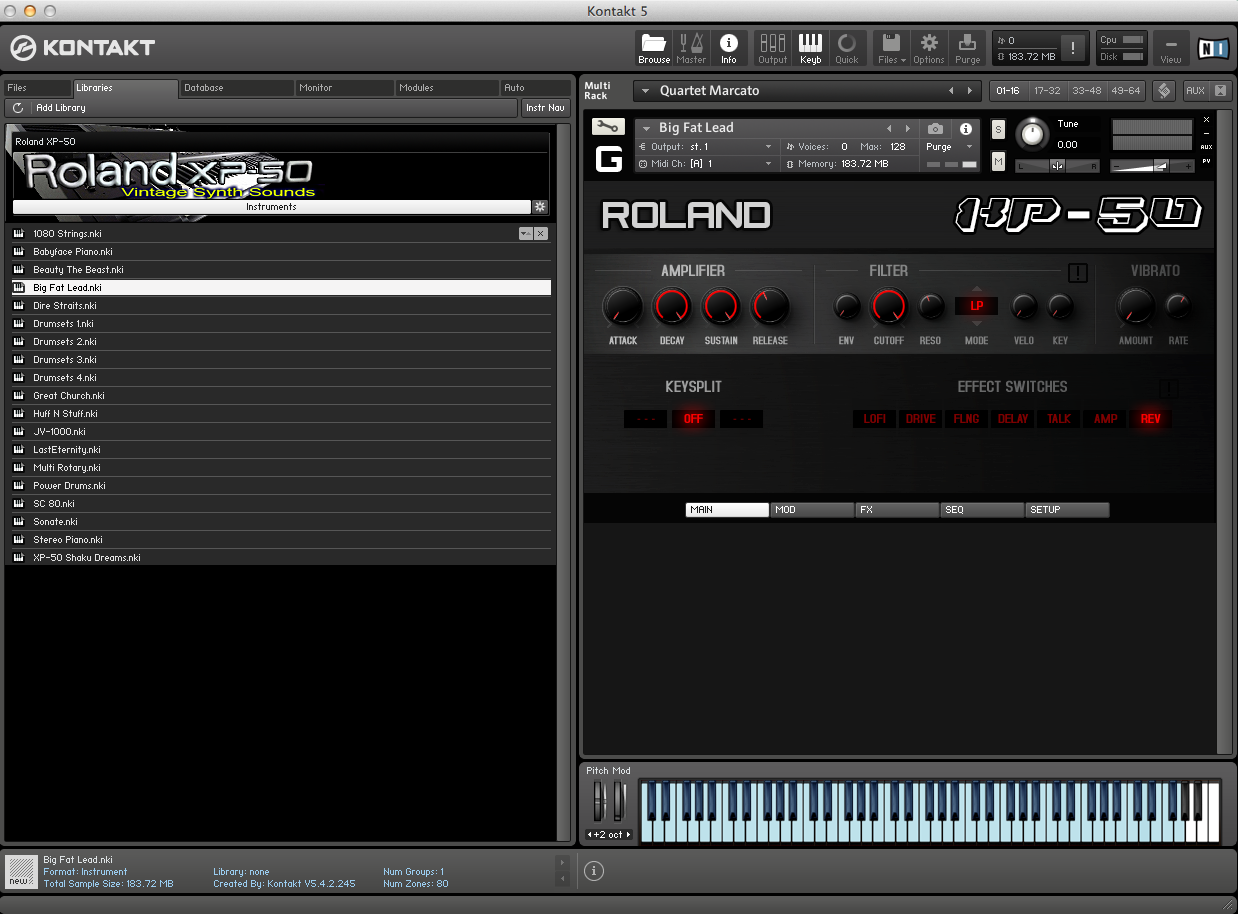
Task: Toggle the KEYSPLIT OFF switch
Action: tap(693, 419)
